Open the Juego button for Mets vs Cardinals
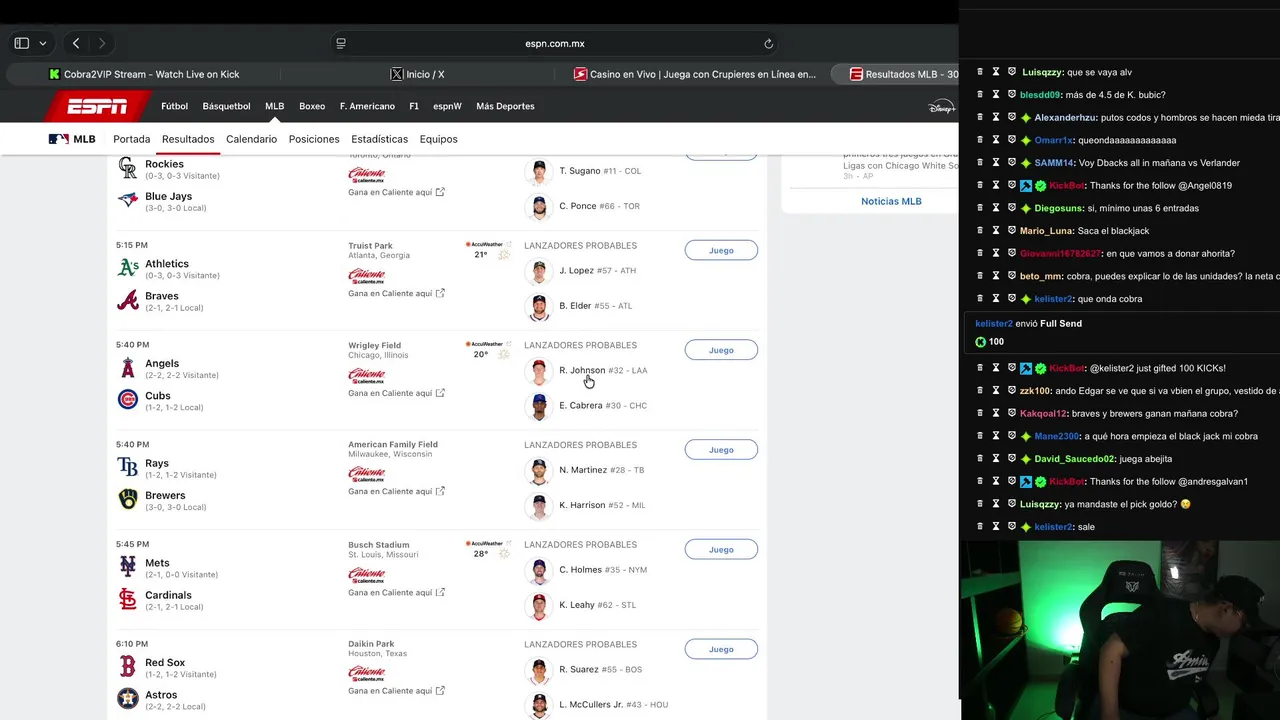The height and width of the screenshot is (720, 1280). (x=721, y=549)
